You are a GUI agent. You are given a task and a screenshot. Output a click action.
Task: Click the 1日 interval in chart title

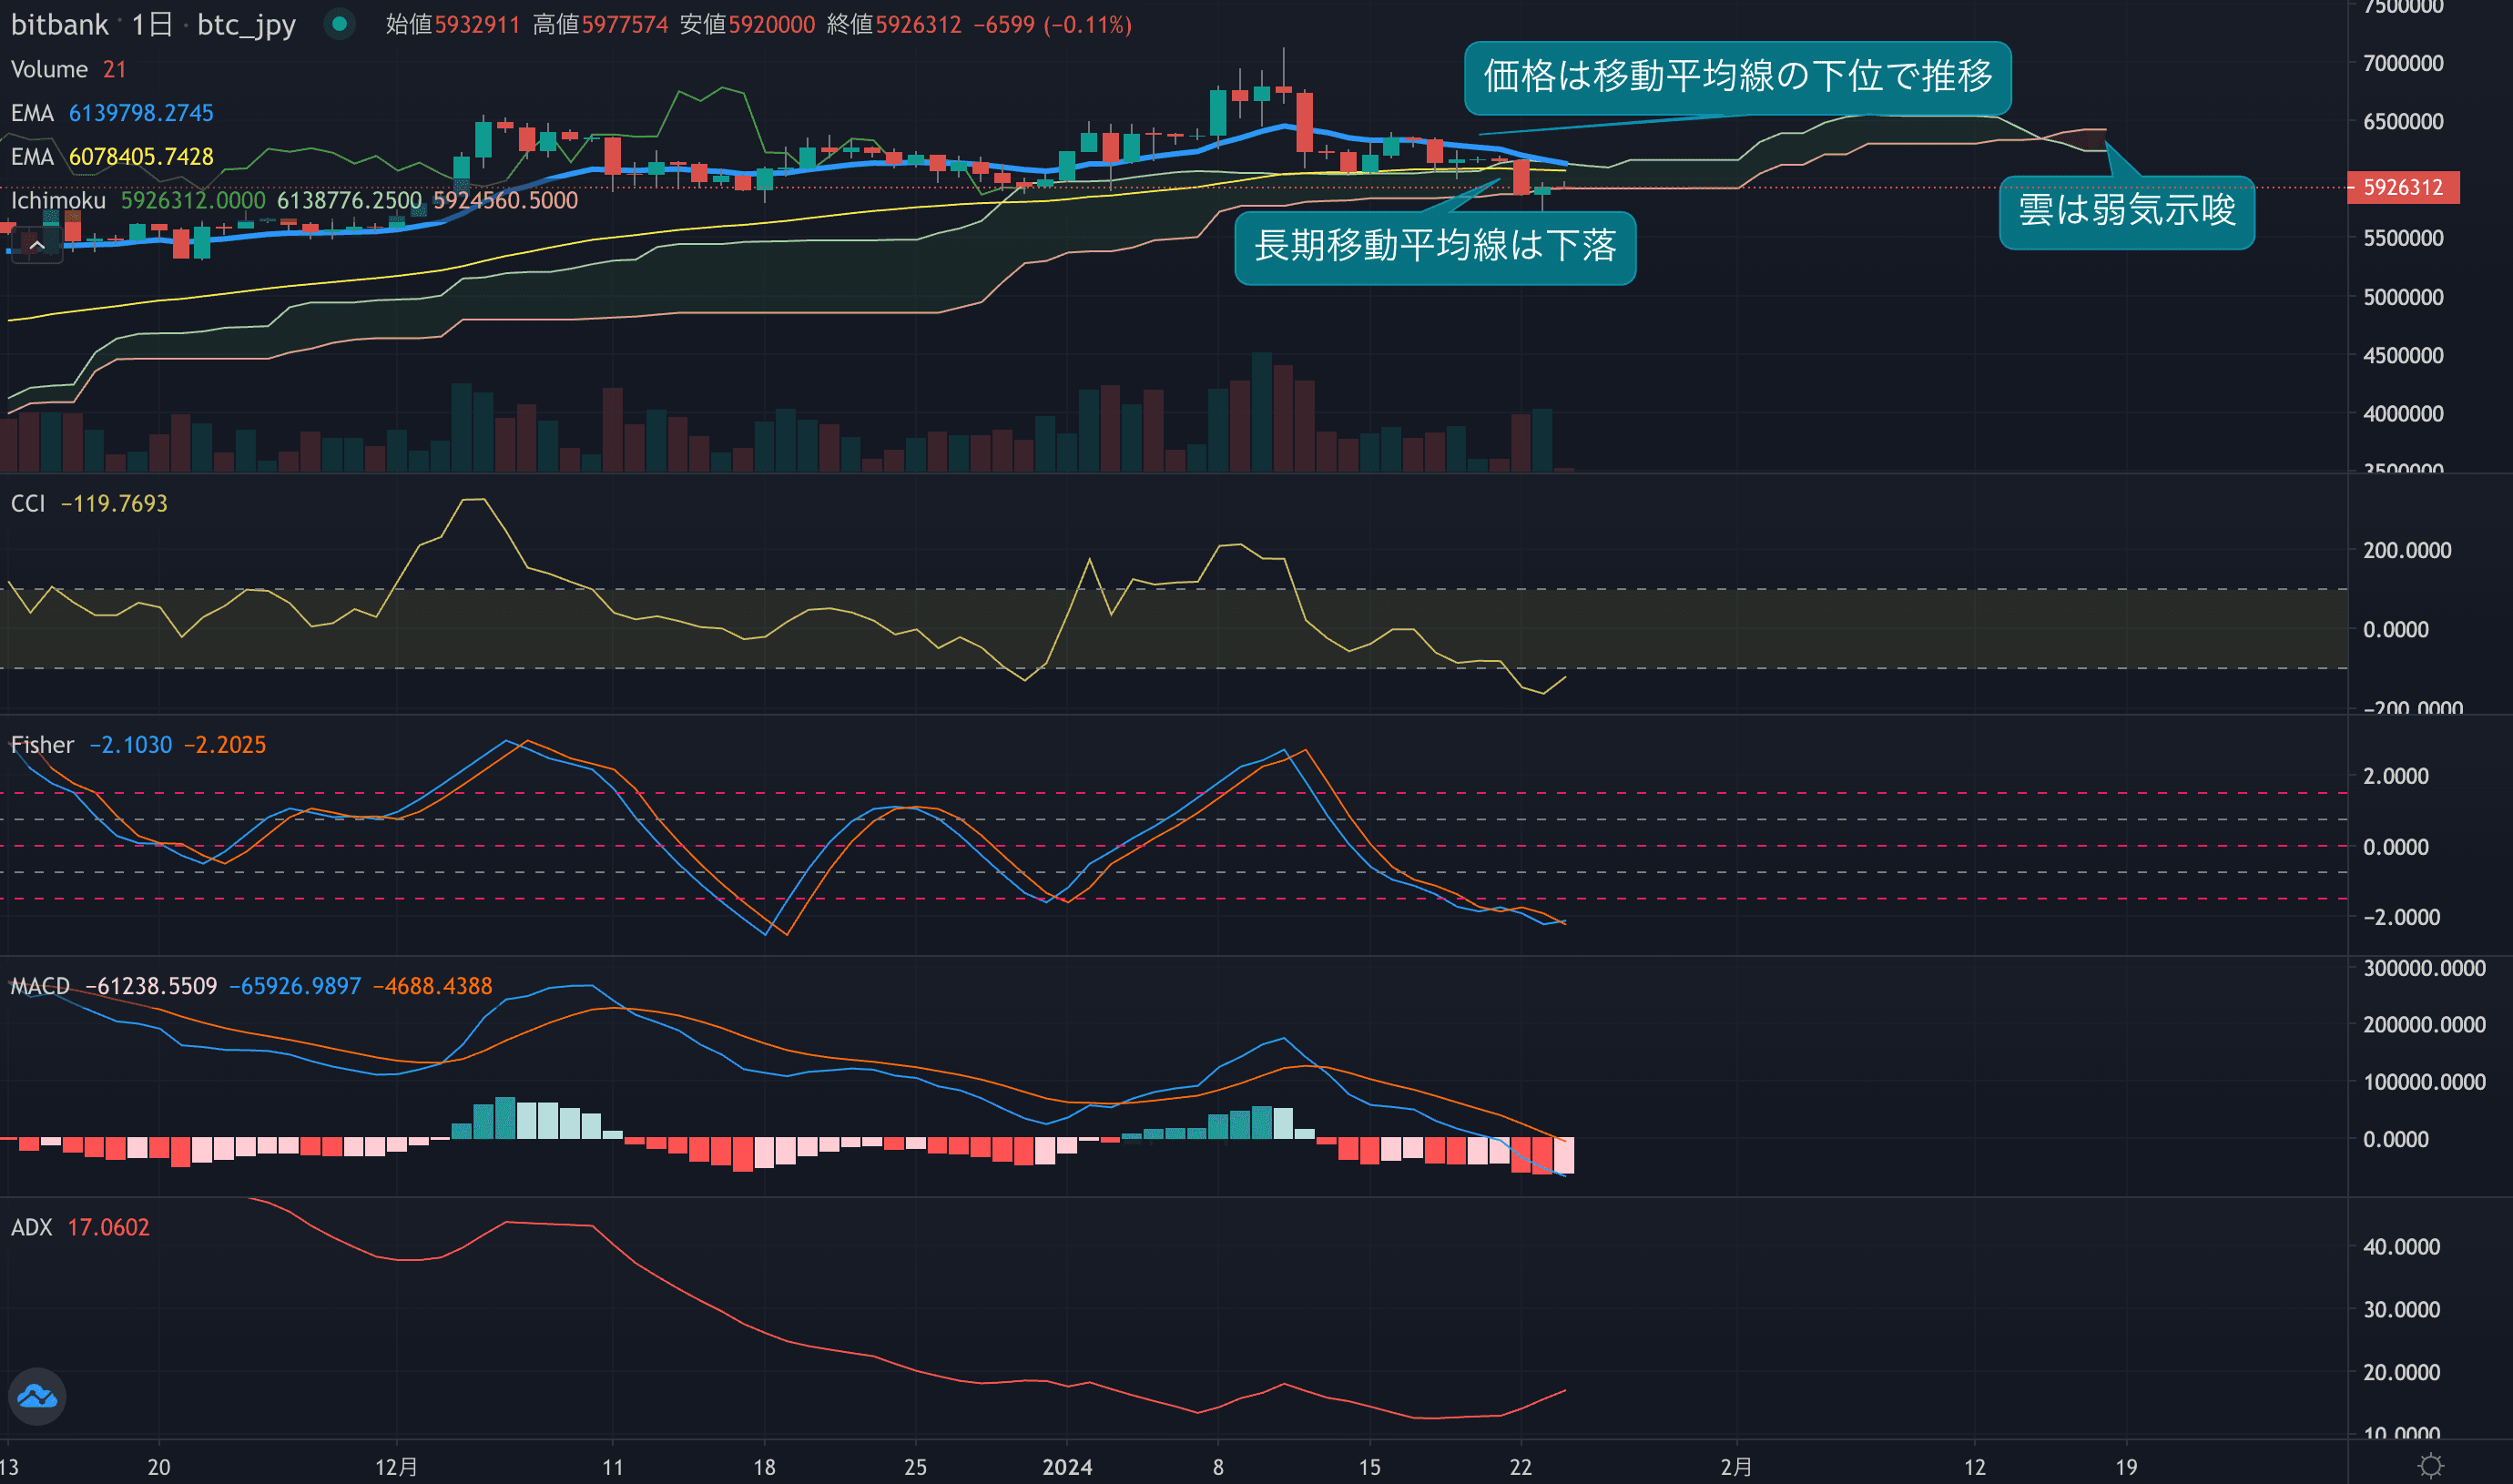pos(152,24)
